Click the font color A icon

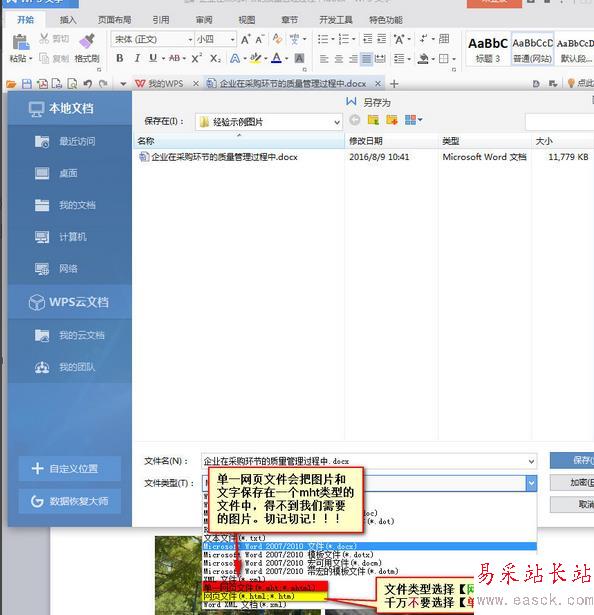pyautogui.click(x=277, y=58)
